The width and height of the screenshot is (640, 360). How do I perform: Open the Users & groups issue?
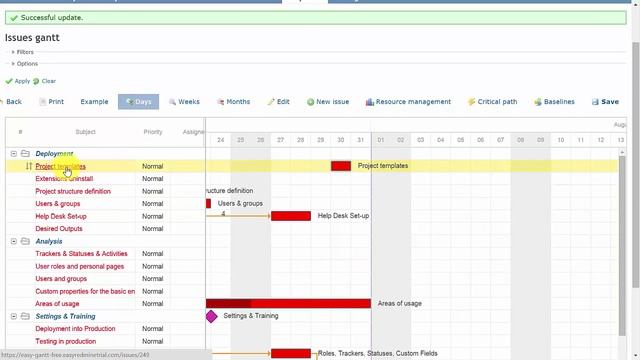(58, 204)
